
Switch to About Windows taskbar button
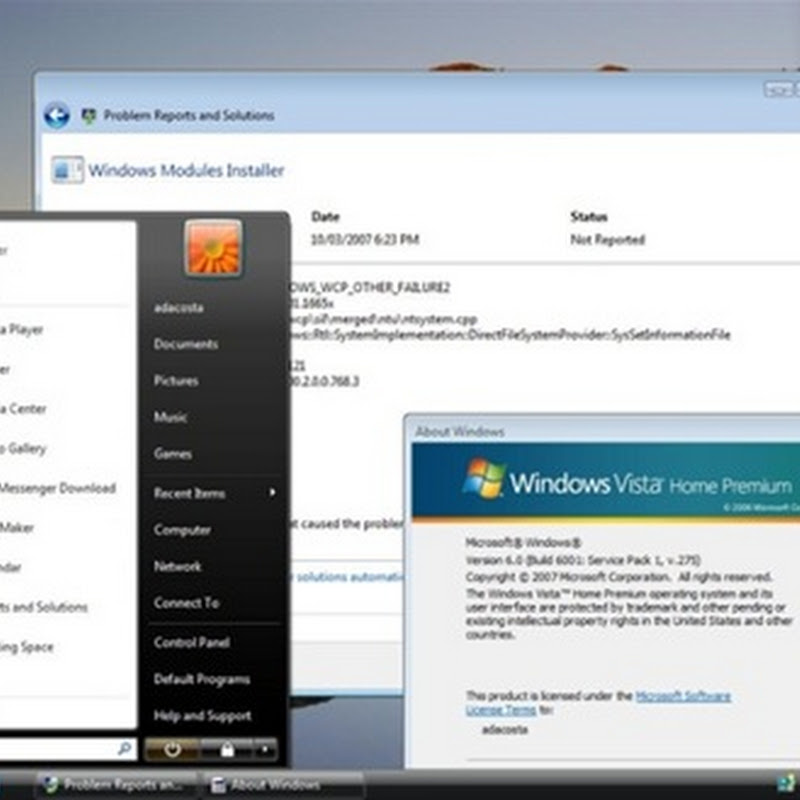click(x=284, y=784)
